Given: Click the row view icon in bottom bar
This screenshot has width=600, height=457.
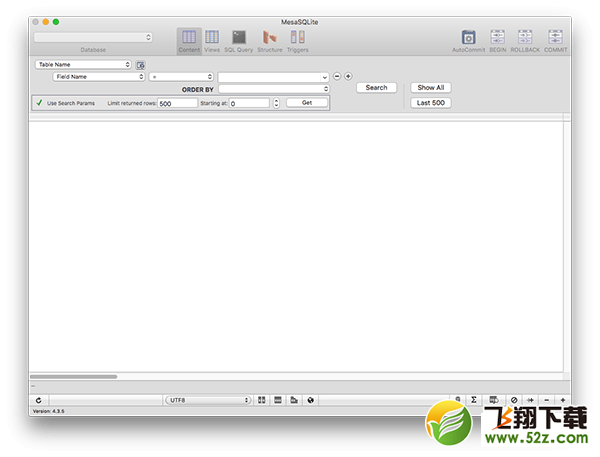Looking at the screenshot, I should click(278, 400).
